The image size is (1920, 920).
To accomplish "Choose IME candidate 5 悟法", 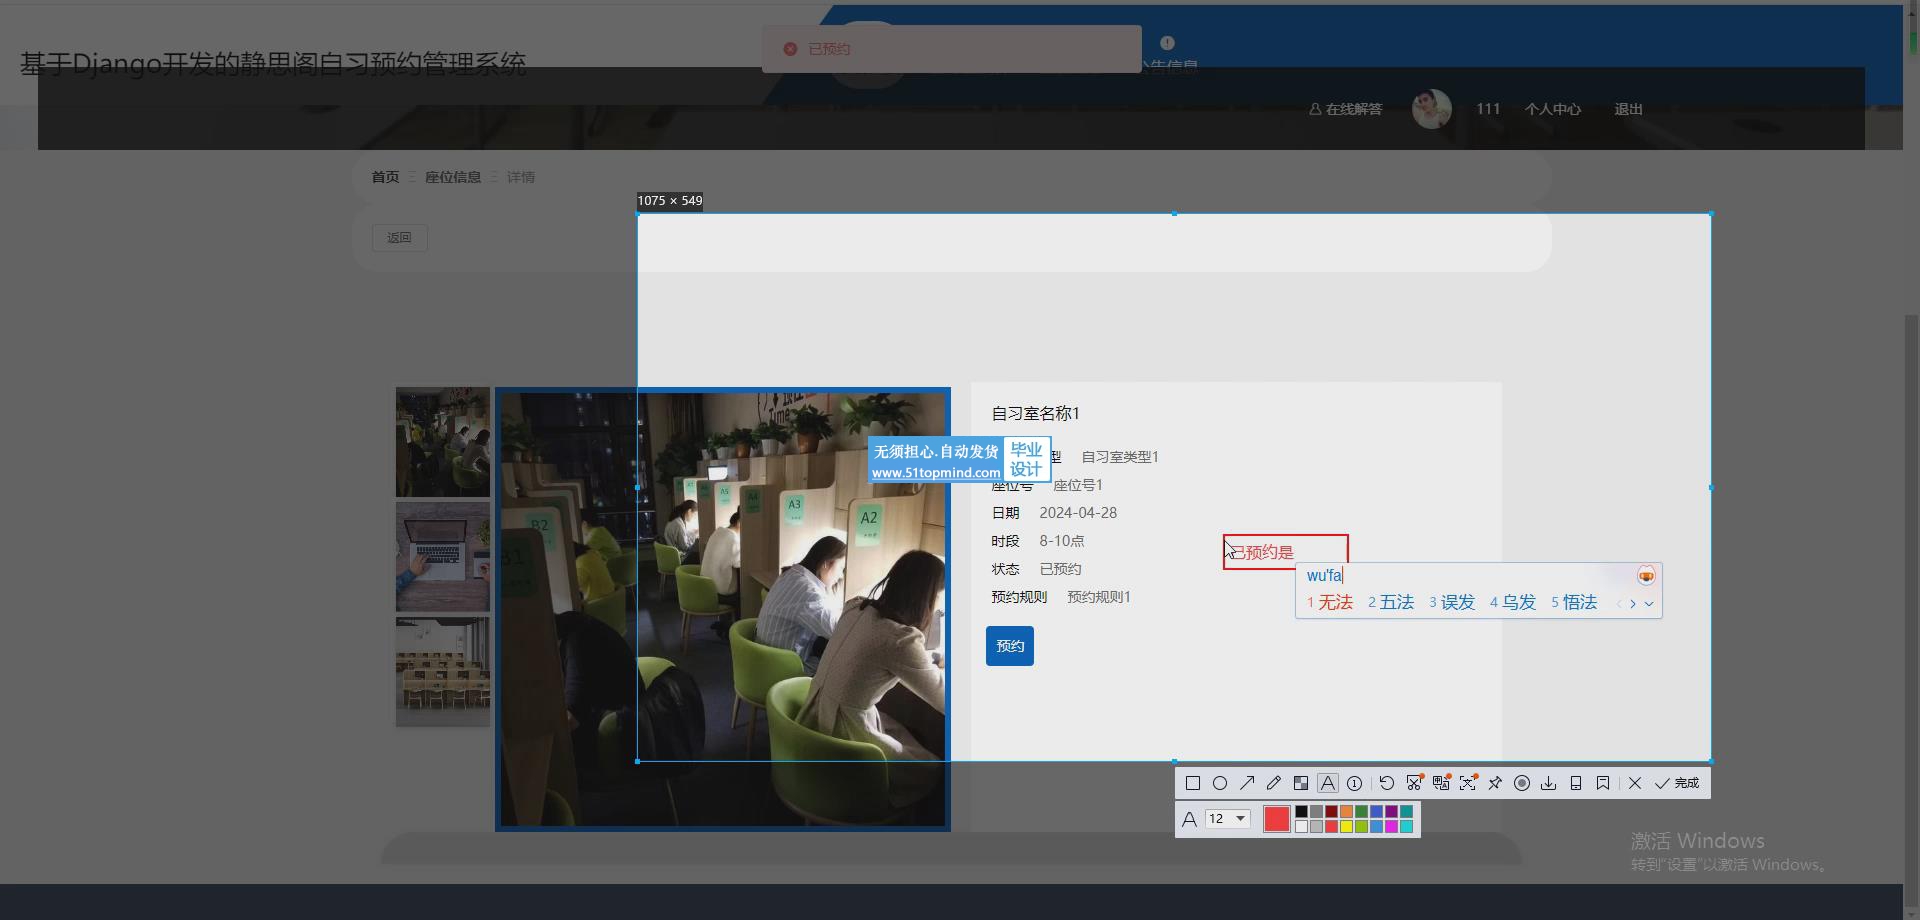I will pos(1574,602).
